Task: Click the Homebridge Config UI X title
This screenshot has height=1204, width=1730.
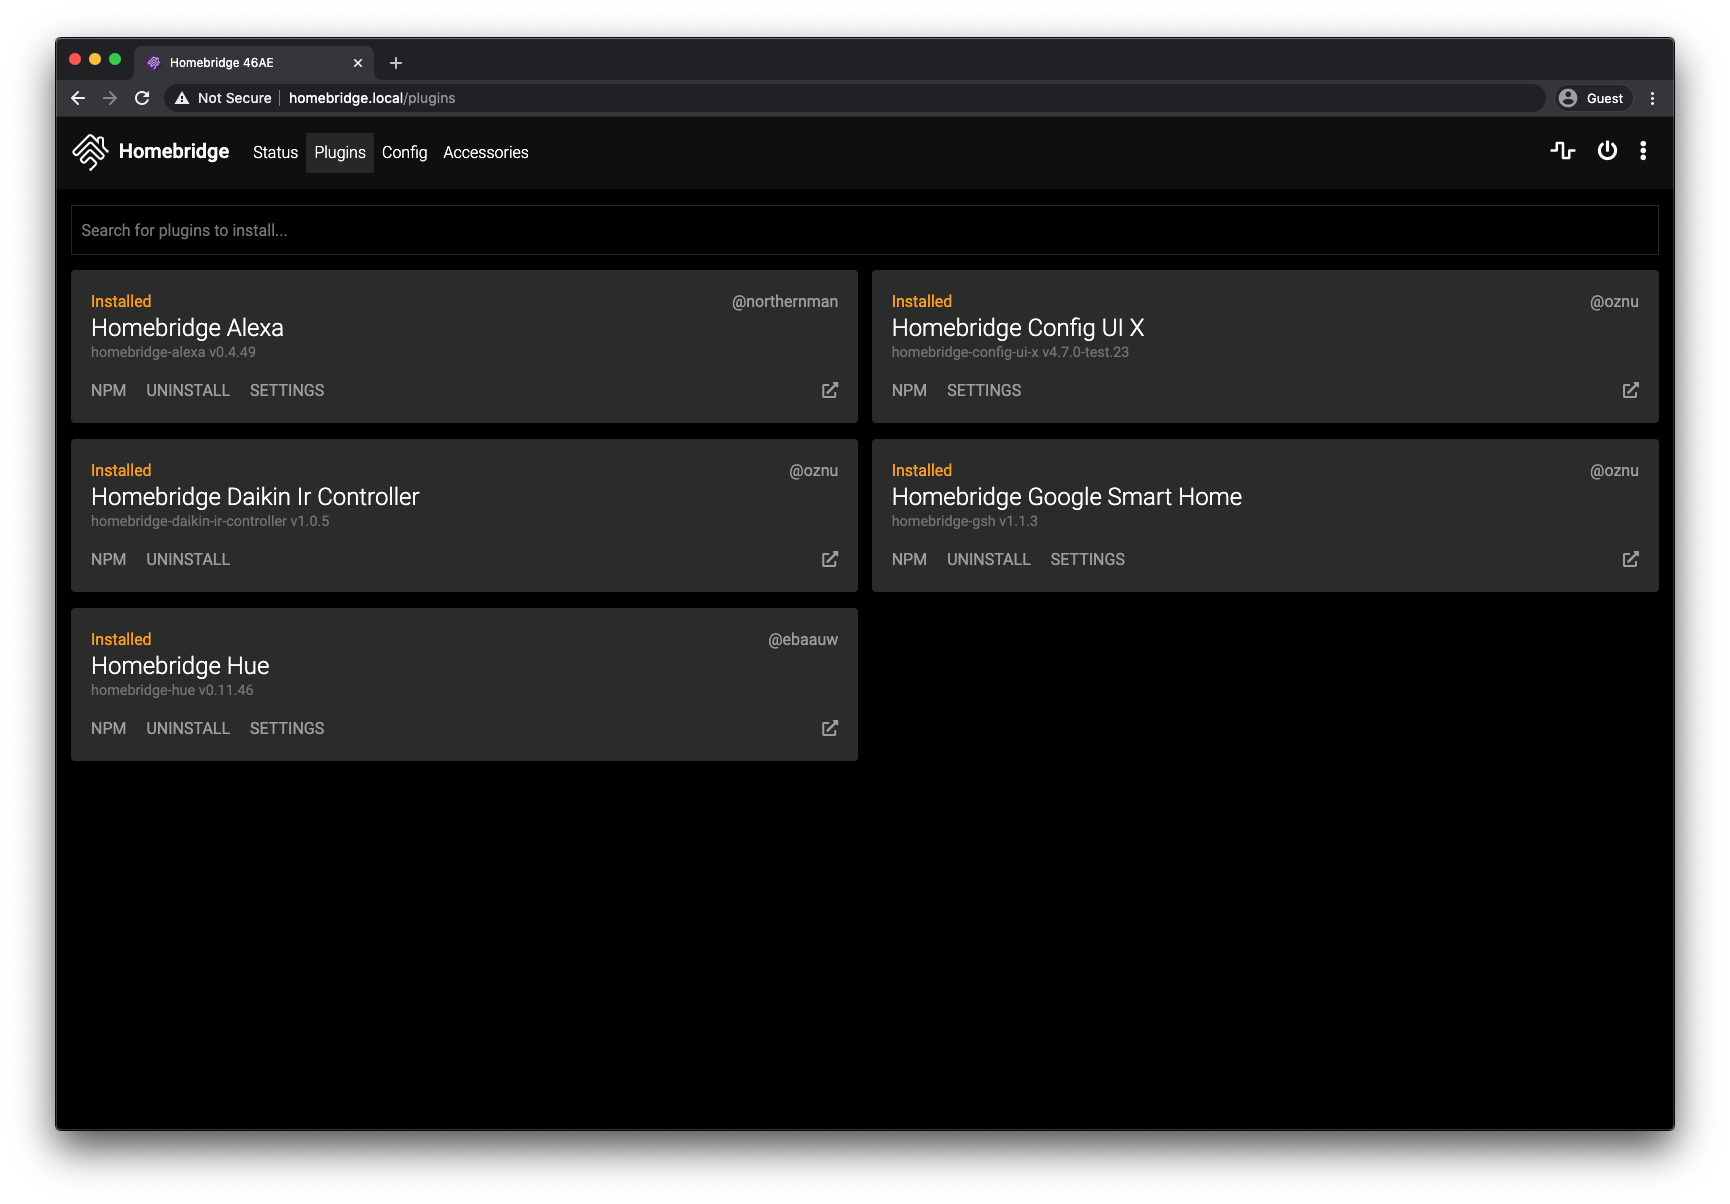Action: pos(1018,328)
